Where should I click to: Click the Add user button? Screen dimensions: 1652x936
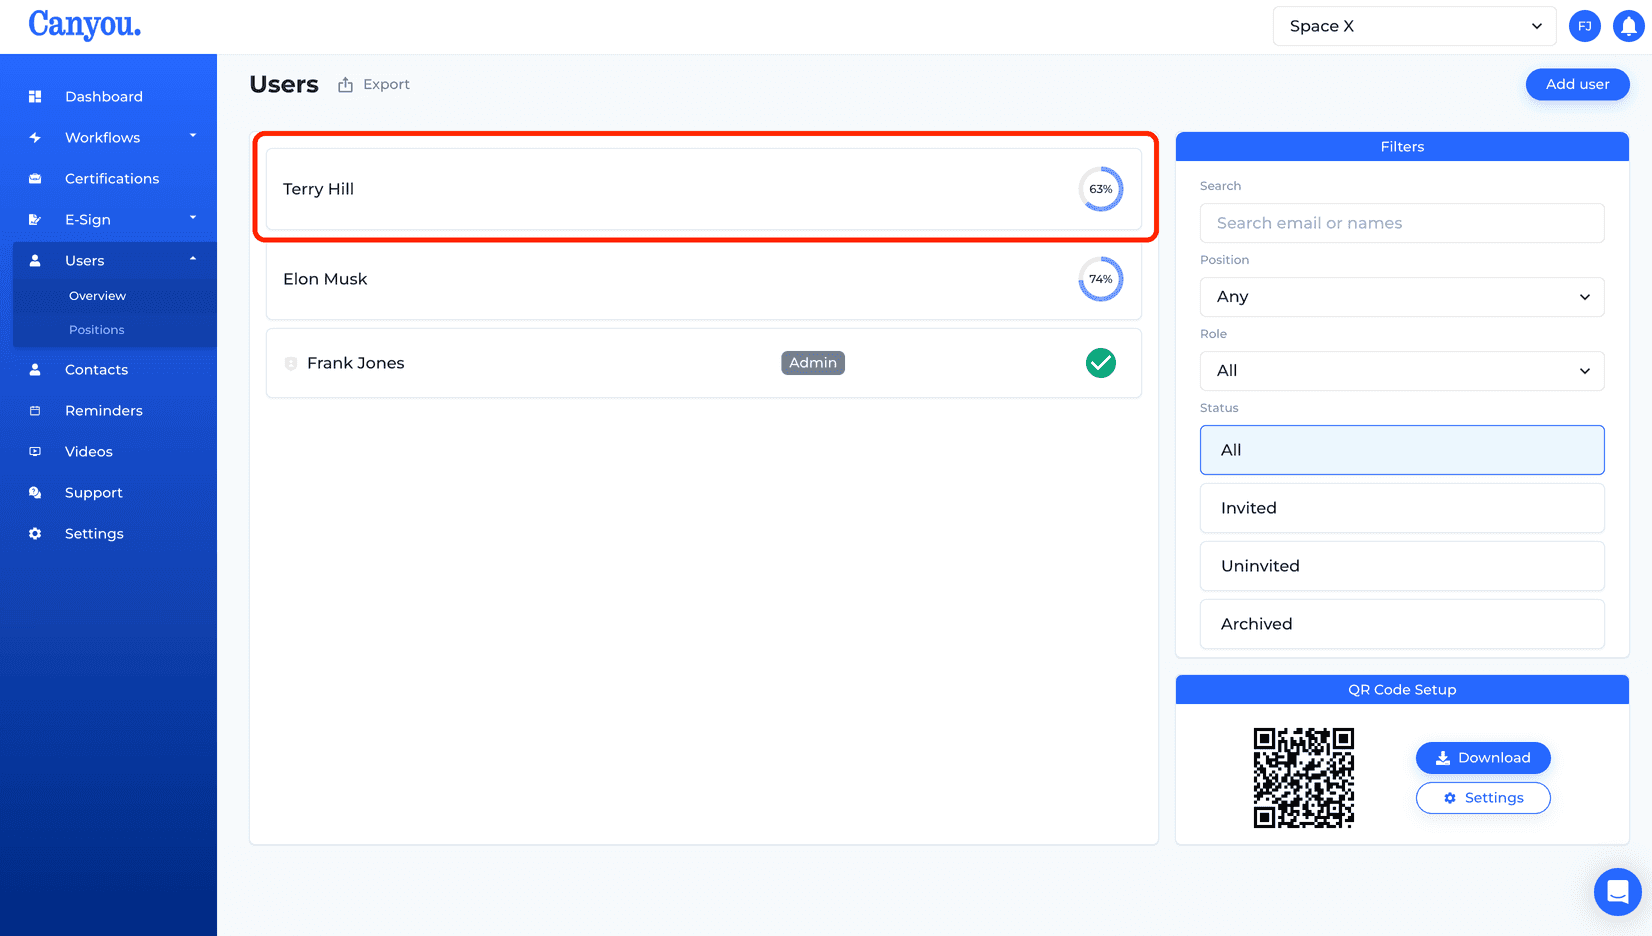[x=1577, y=84]
